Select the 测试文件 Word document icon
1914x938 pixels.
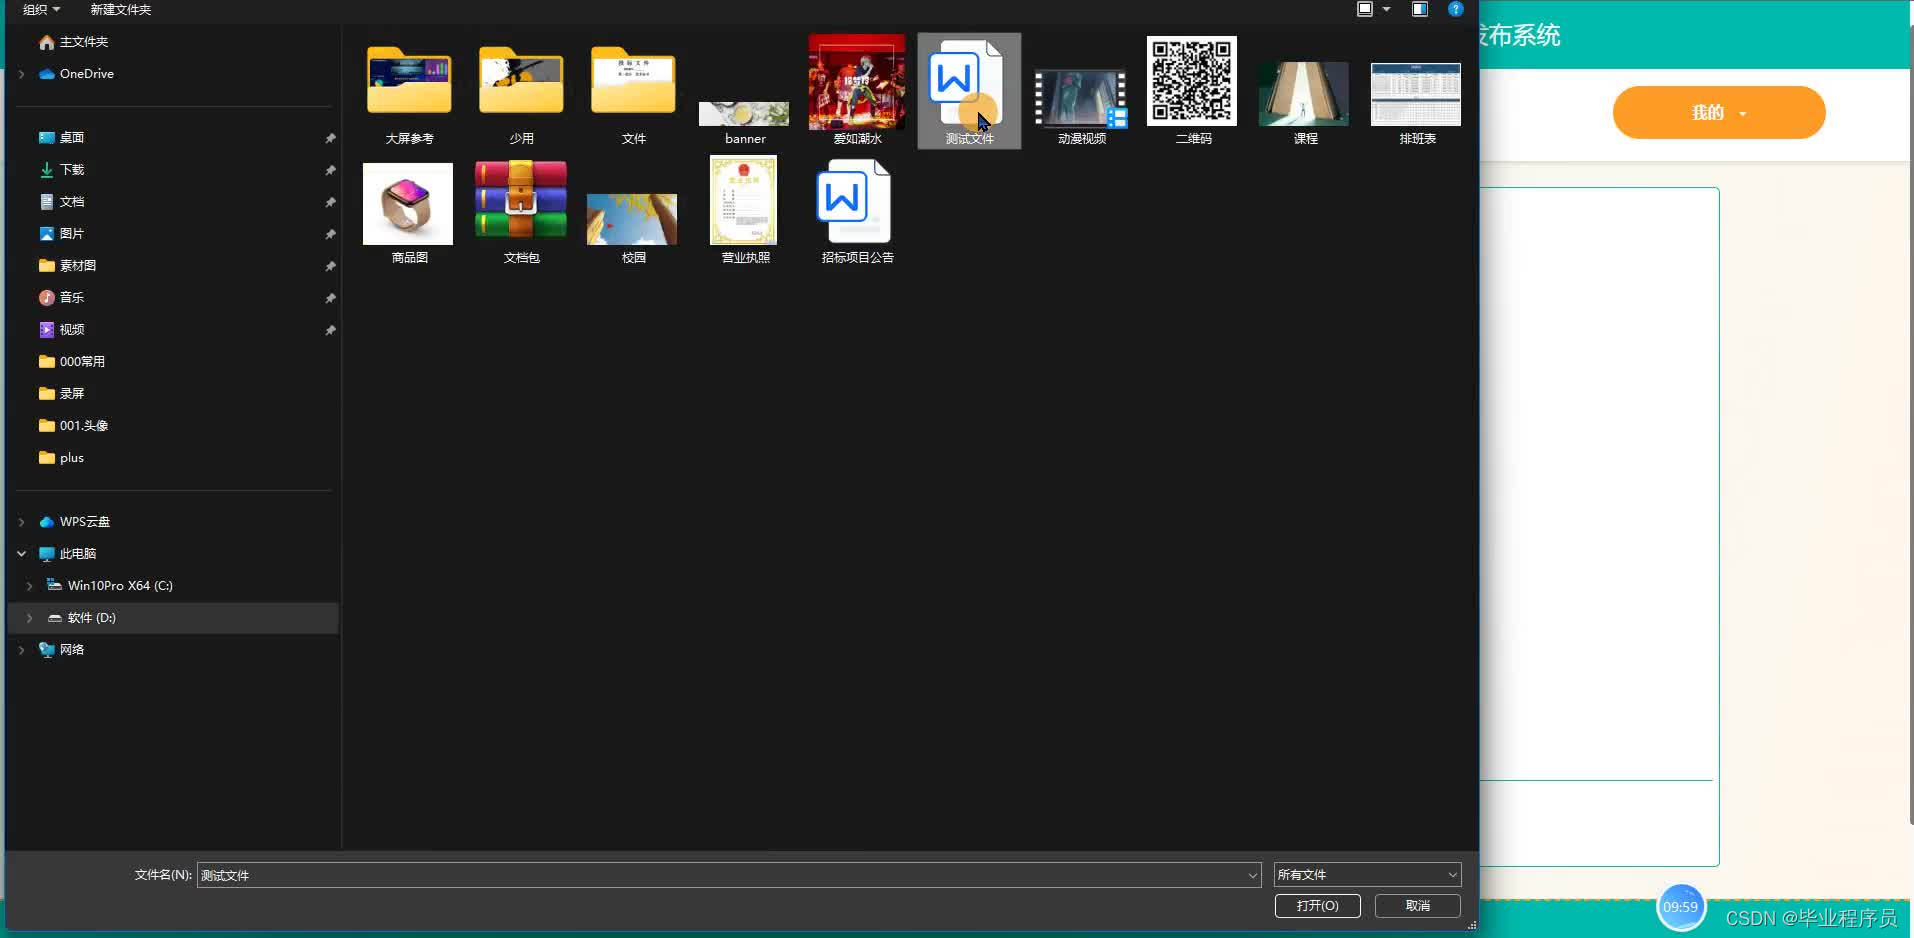(966, 81)
